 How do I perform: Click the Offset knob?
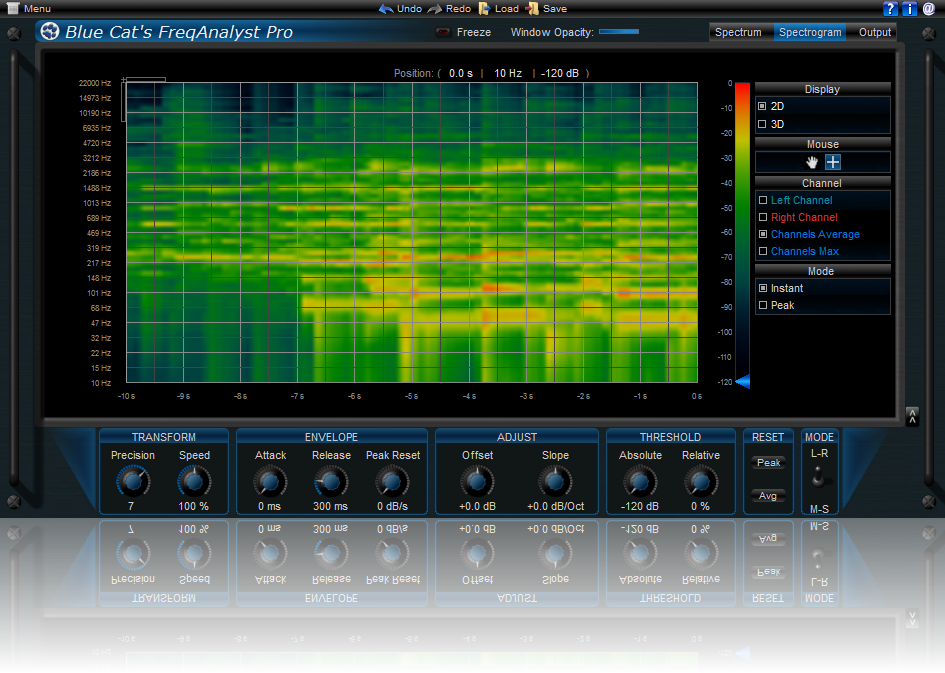[477, 481]
